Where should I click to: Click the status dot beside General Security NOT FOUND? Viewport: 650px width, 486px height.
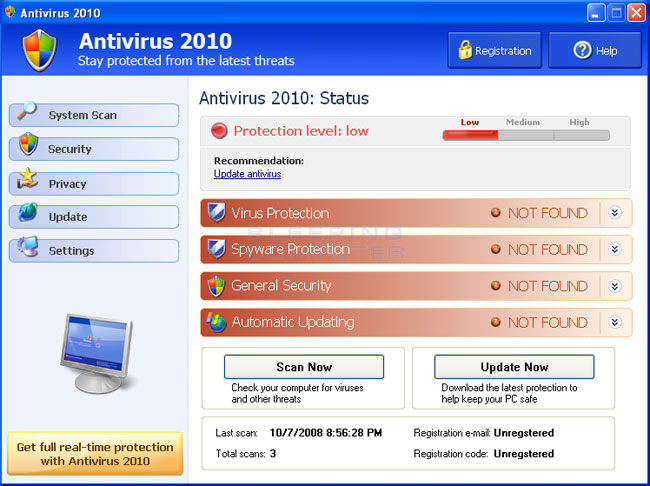coord(495,286)
